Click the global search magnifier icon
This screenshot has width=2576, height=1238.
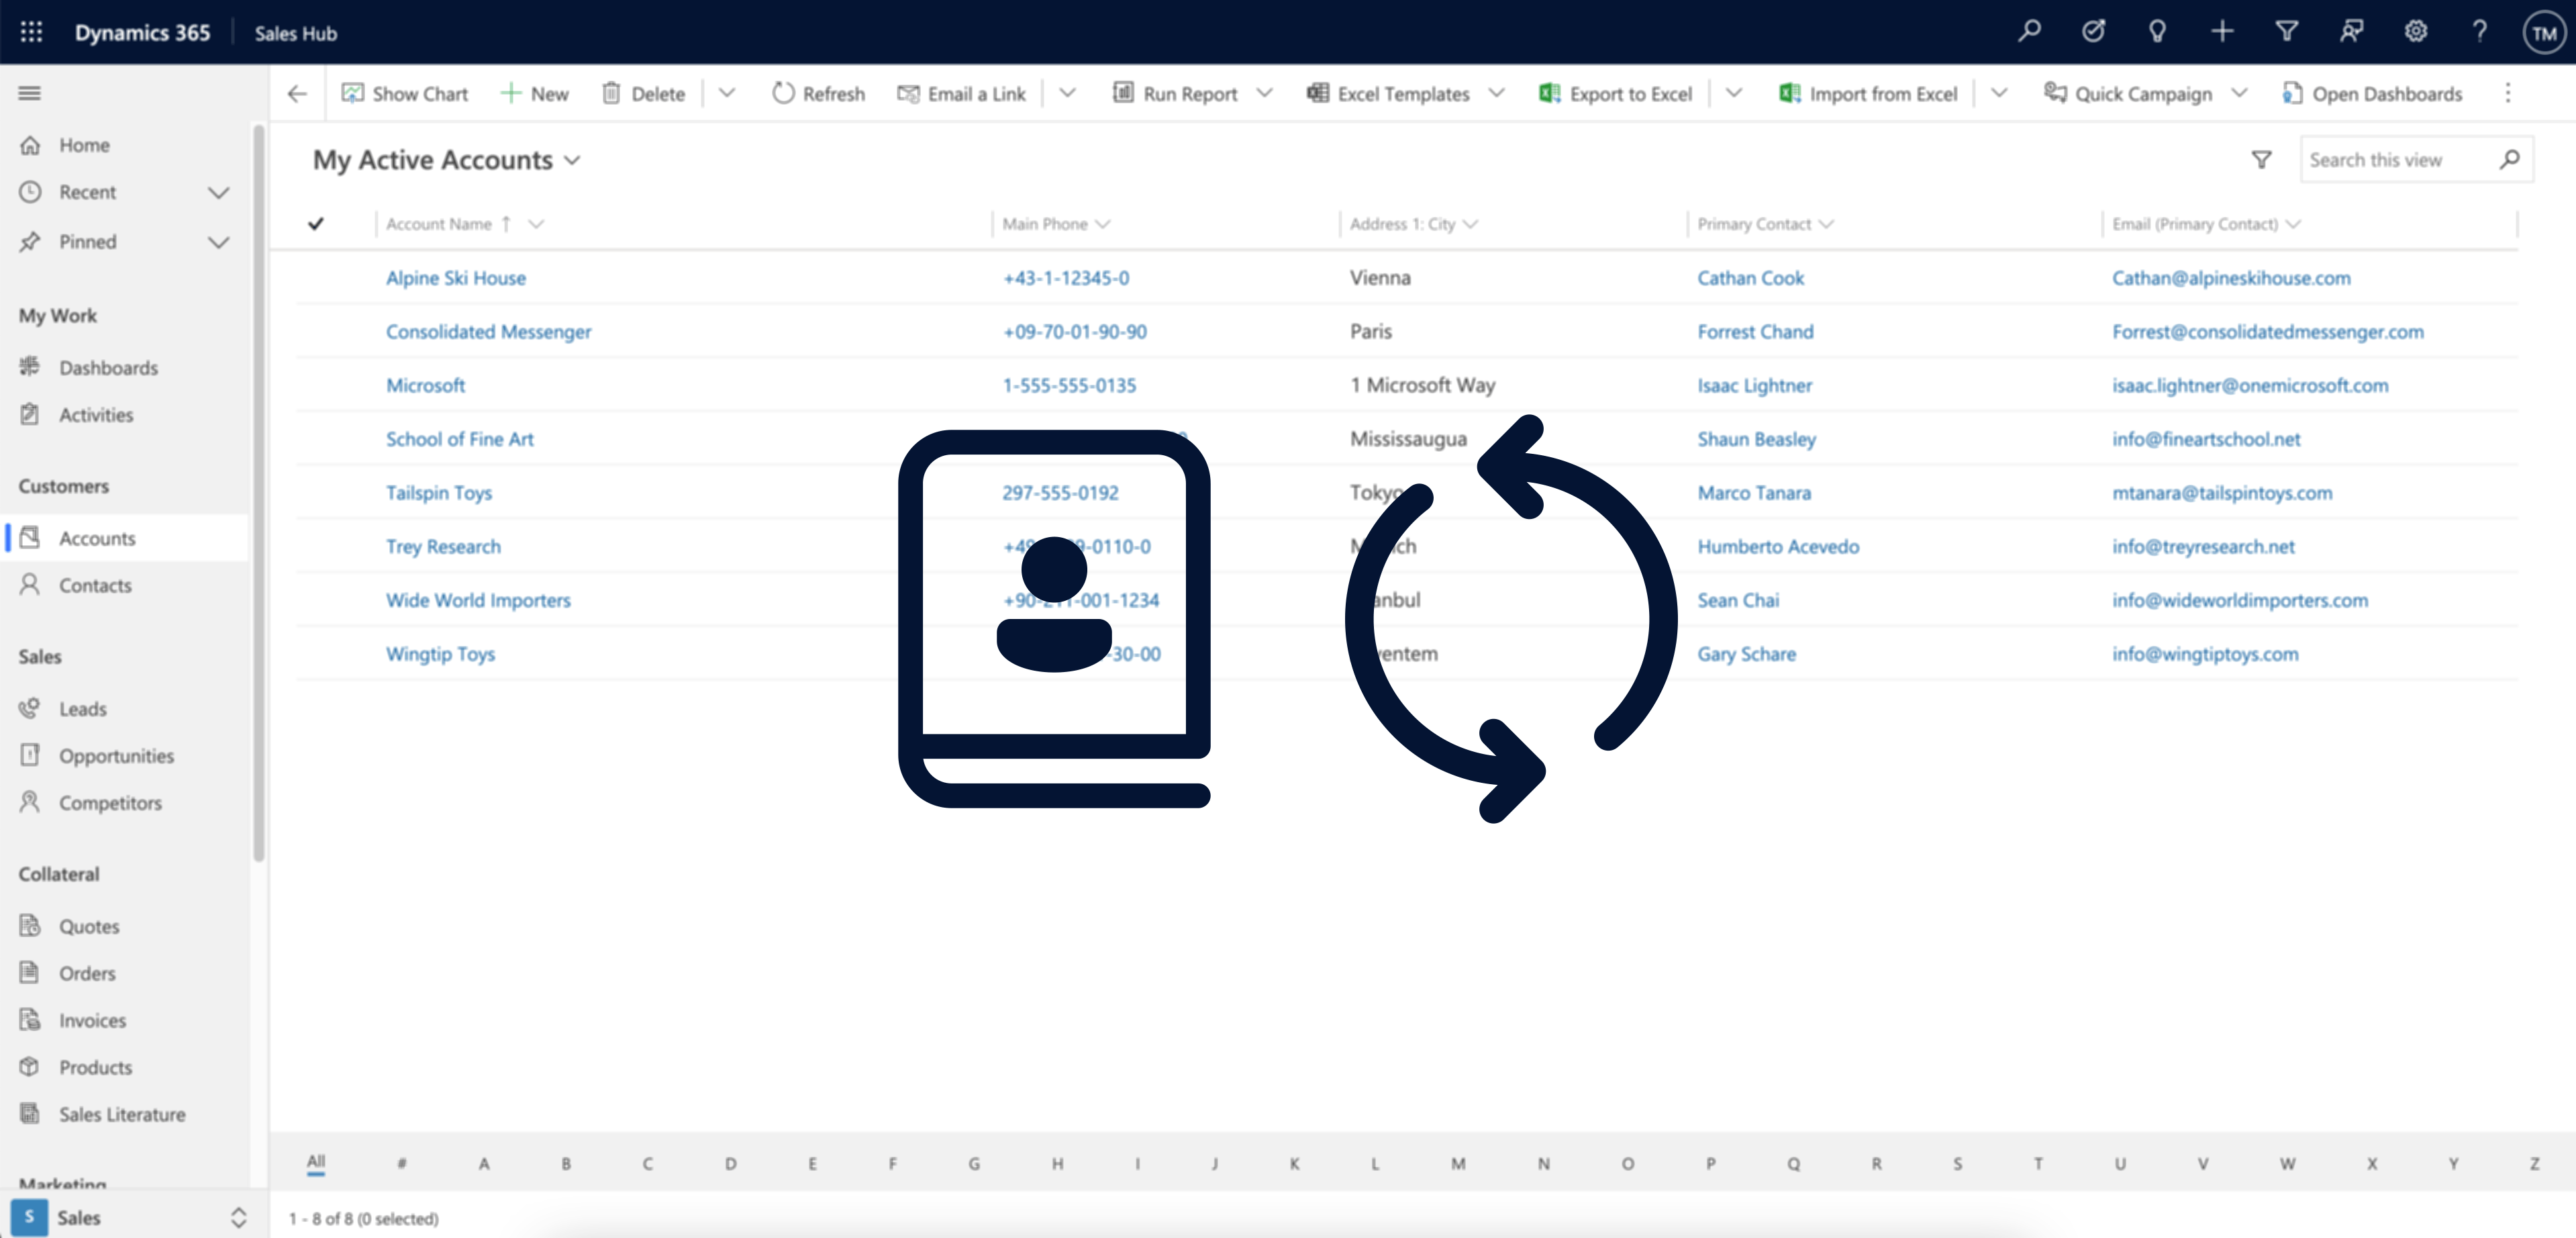pos(2029,32)
